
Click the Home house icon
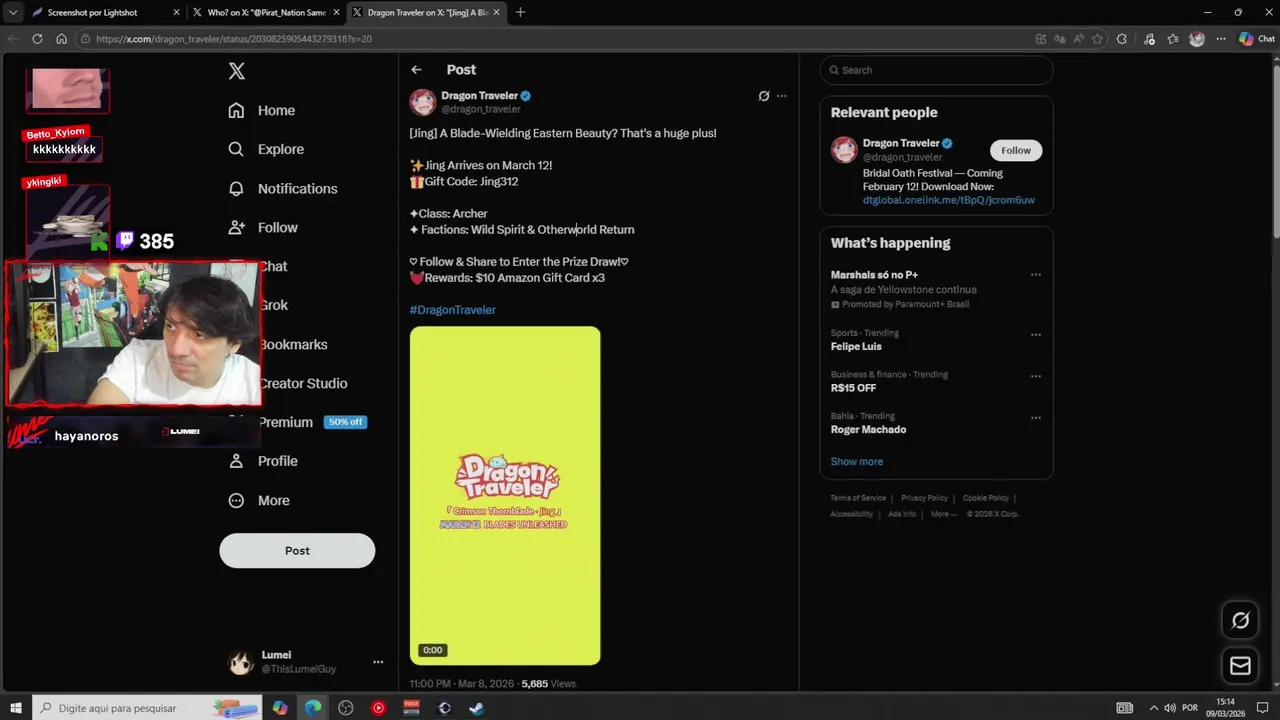click(236, 110)
